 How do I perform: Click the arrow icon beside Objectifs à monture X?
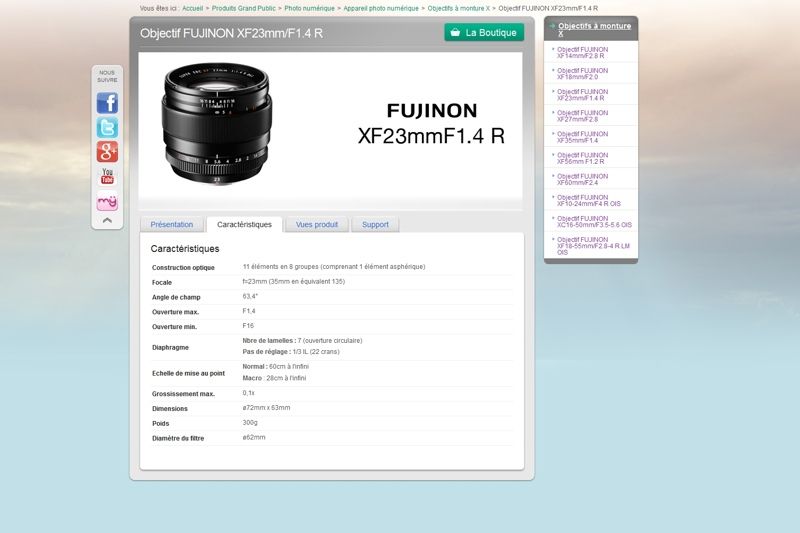point(552,26)
